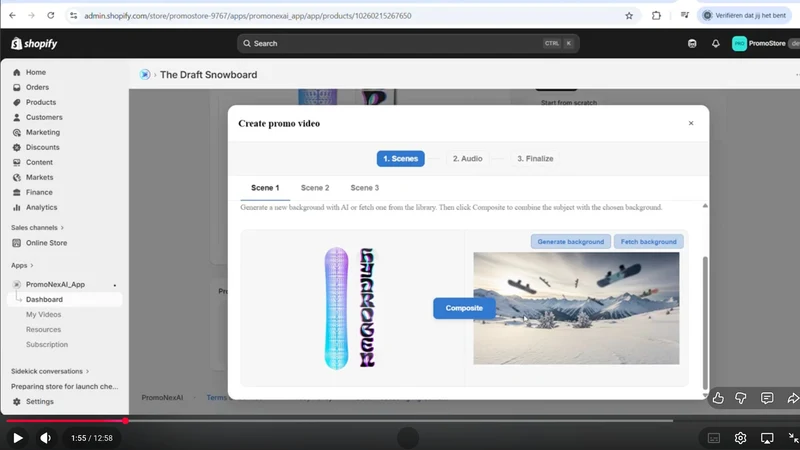
Task: Toggle video subtitles button
Action: (x=714, y=438)
